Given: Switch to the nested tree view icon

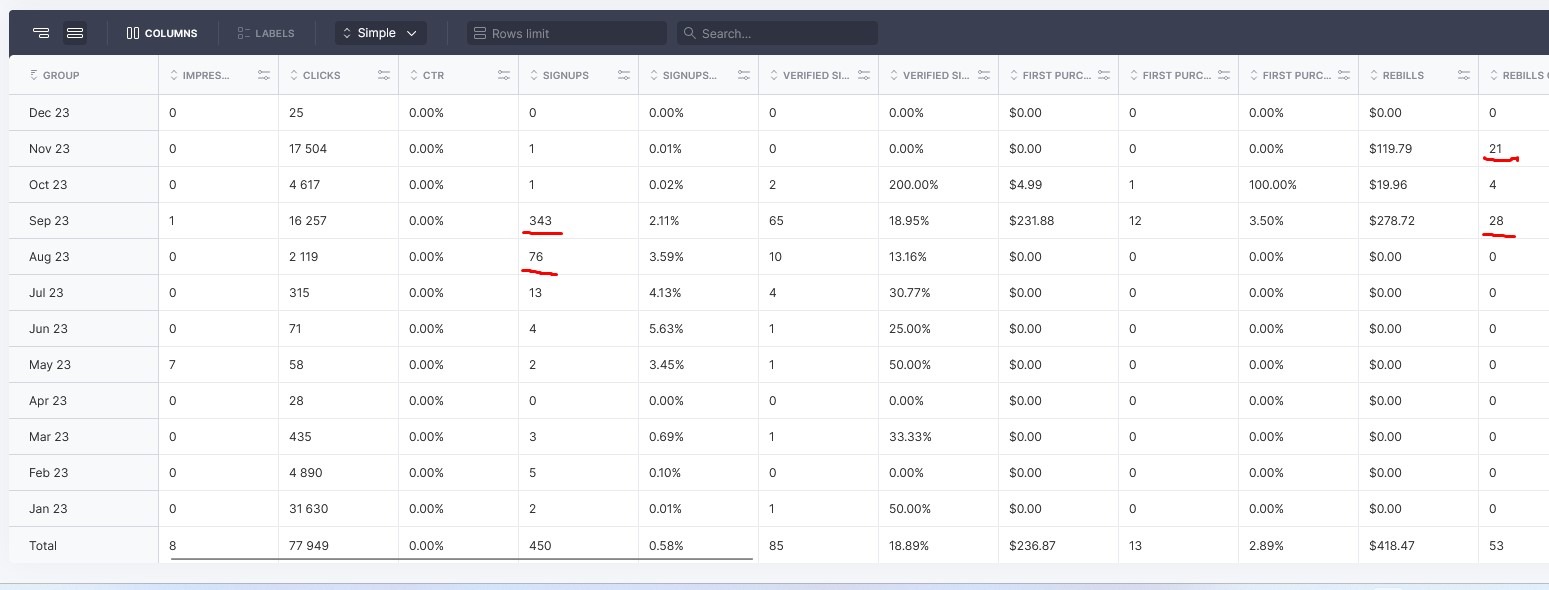Looking at the screenshot, I should pos(41,33).
